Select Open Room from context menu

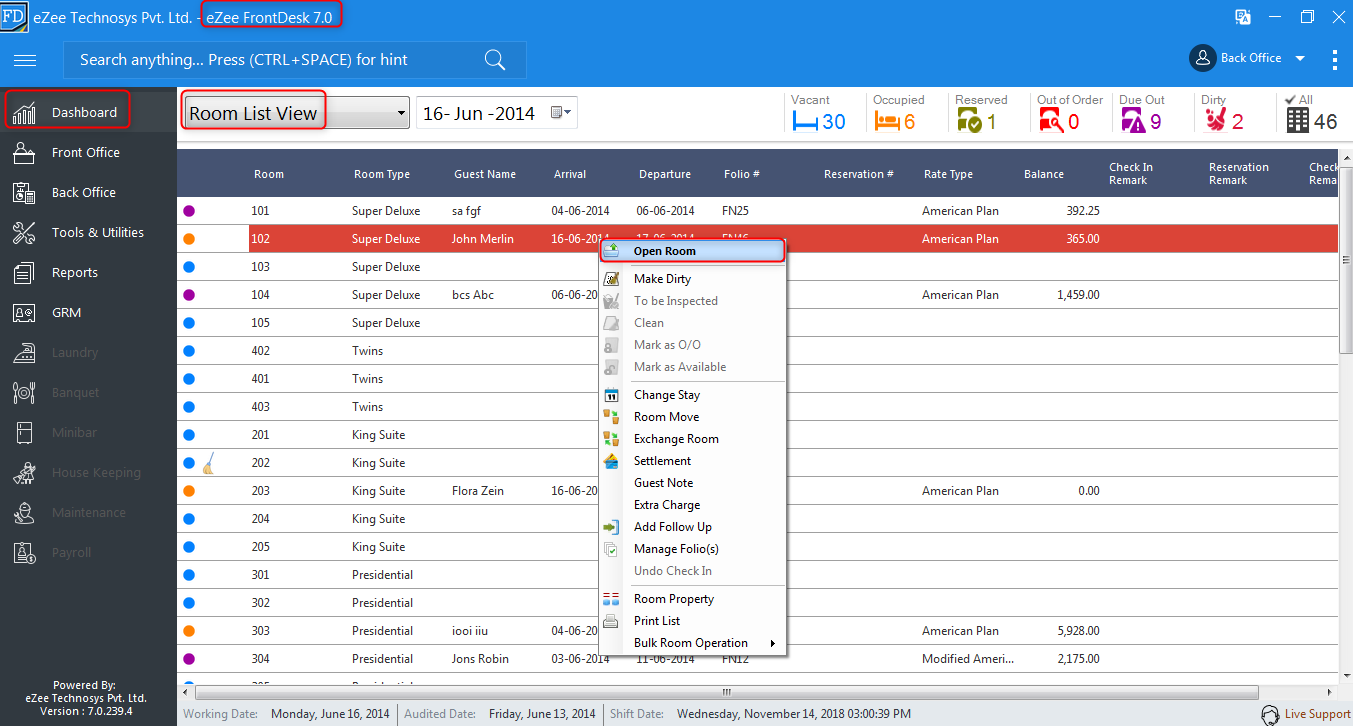click(x=692, y=251)
